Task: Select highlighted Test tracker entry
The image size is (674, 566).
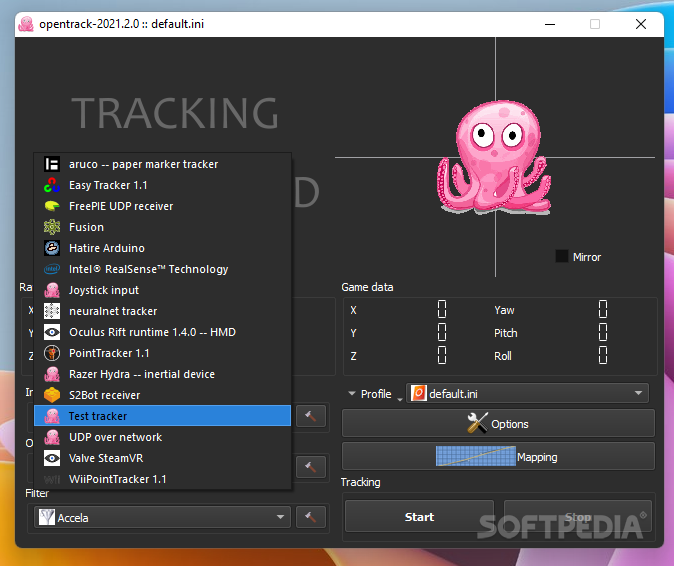Action: point(162,416)
